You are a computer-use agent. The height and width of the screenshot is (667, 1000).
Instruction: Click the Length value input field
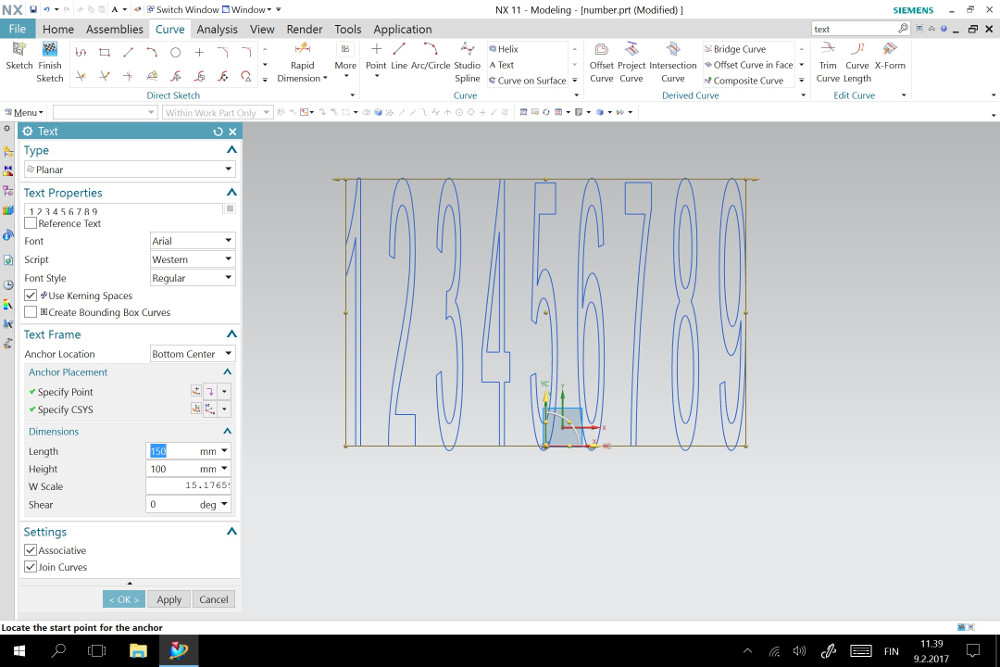click(x=172, y=451)
